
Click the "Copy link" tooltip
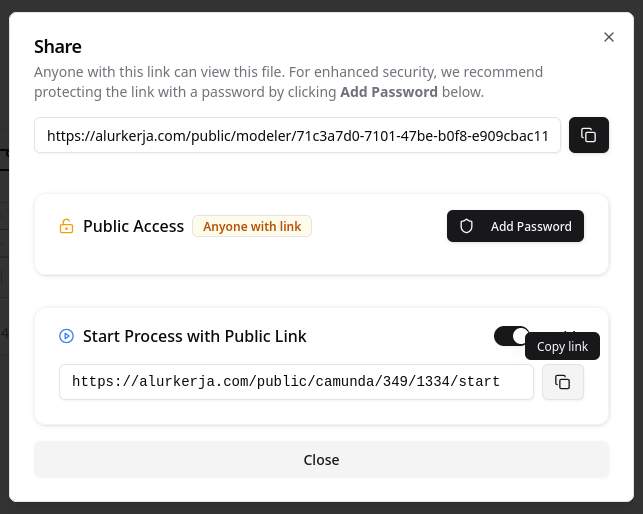coord(562,347)
